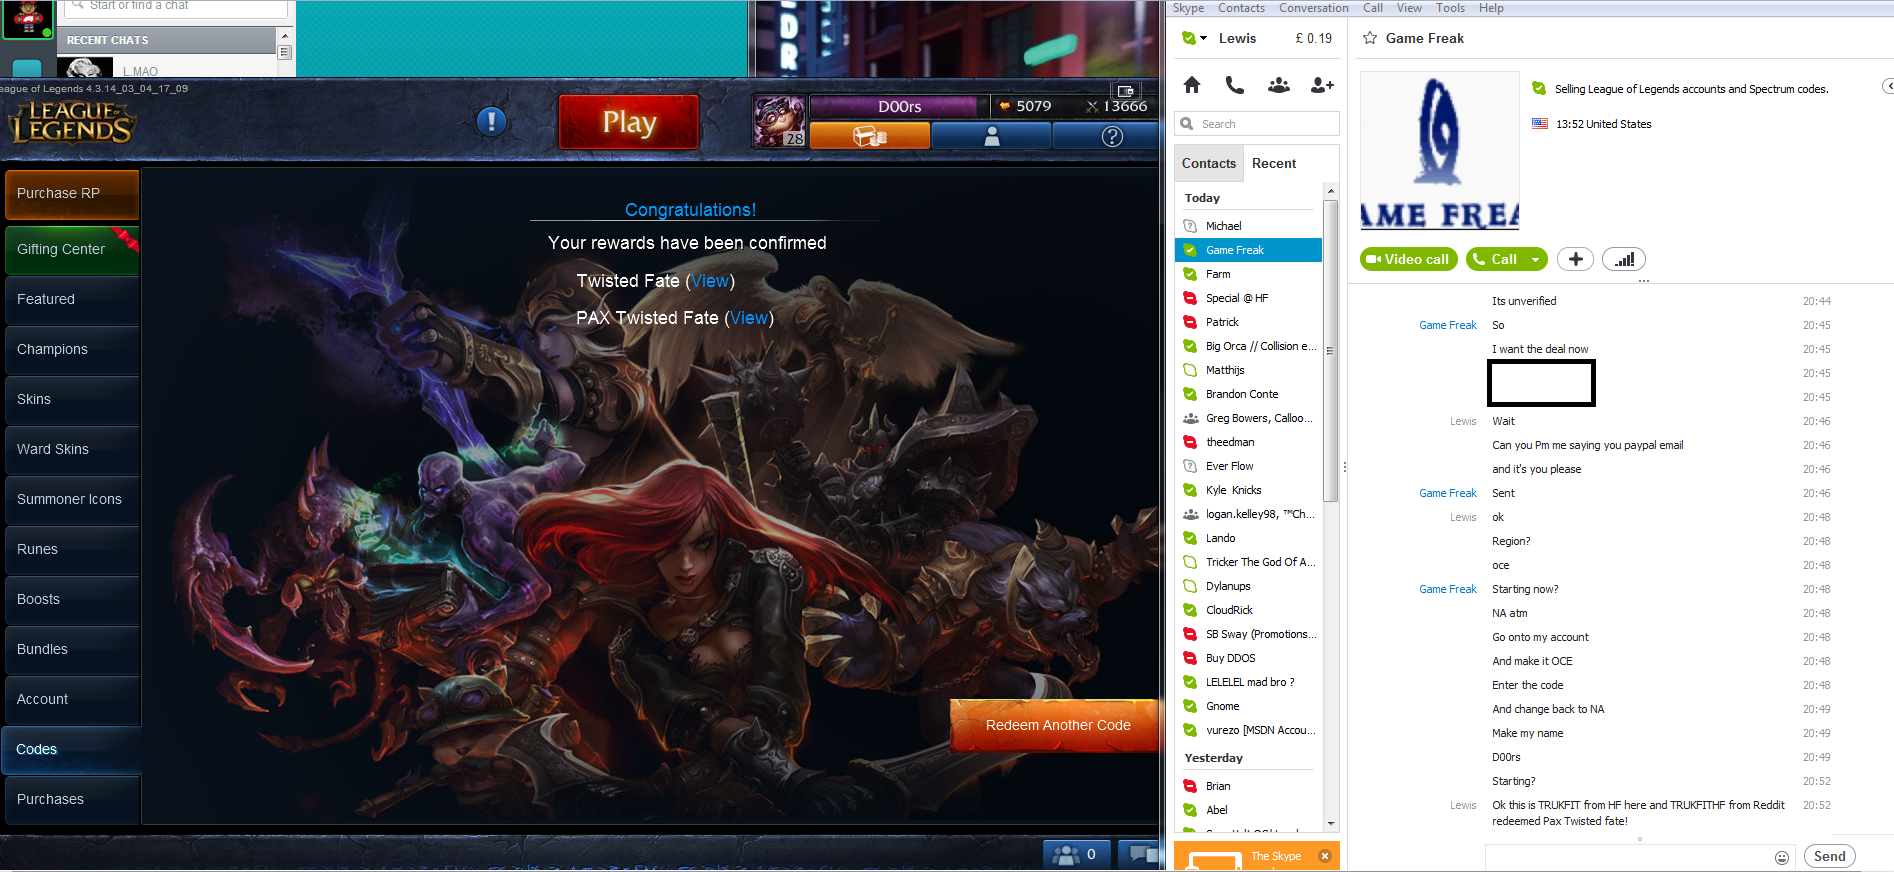Screen dimensions: 1894x872
Task: Click the Skype contacts list scrollbar
Action: (x=1330, y=350)
